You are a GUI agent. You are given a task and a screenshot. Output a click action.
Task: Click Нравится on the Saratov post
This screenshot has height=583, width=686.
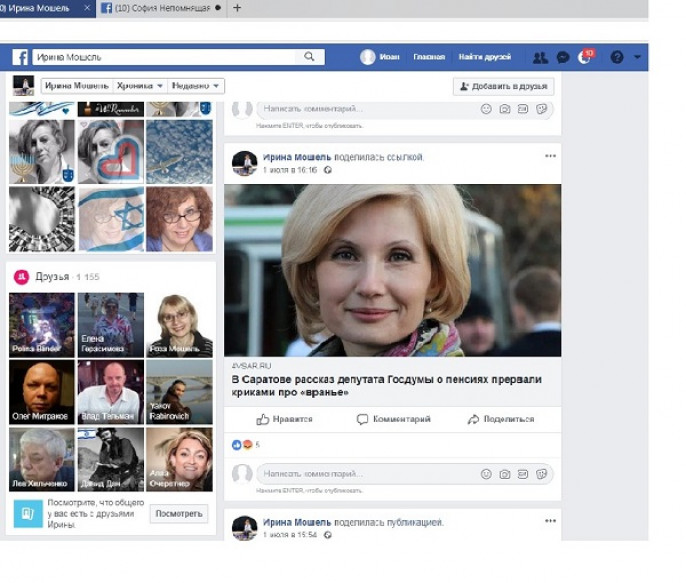[284, 419]
